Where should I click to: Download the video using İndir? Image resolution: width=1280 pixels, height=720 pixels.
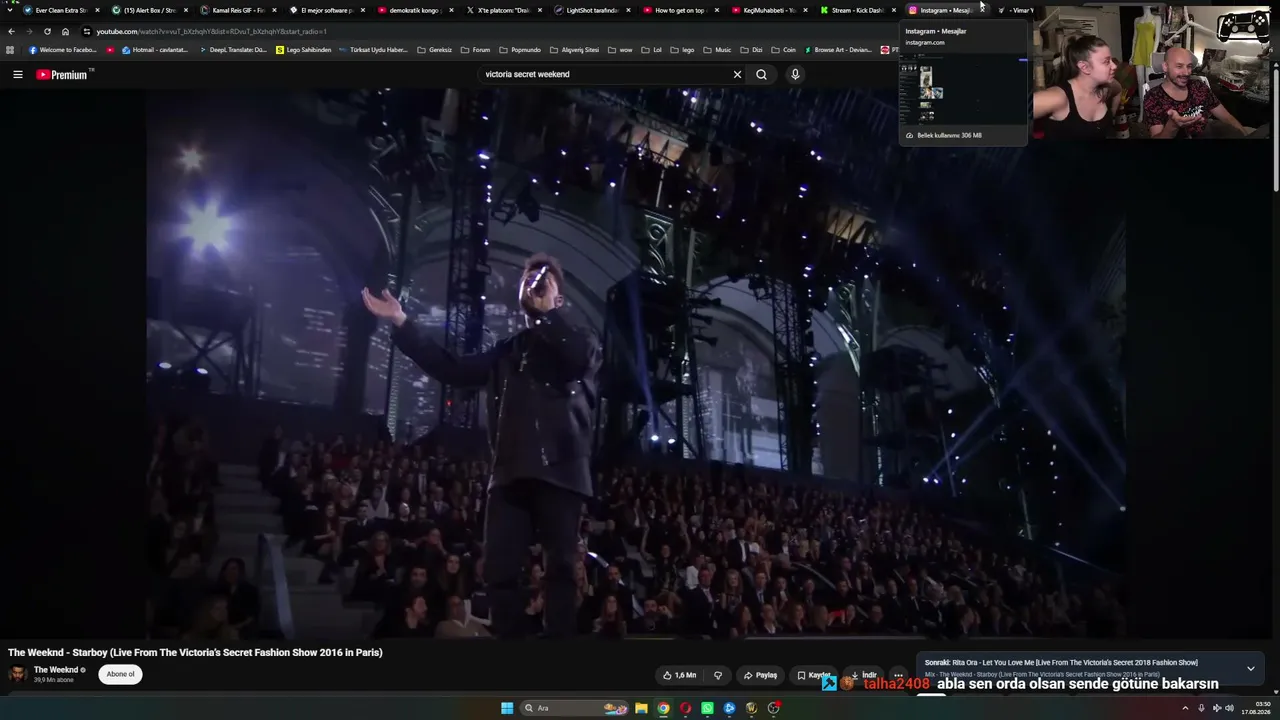click(x=863, y=675)
